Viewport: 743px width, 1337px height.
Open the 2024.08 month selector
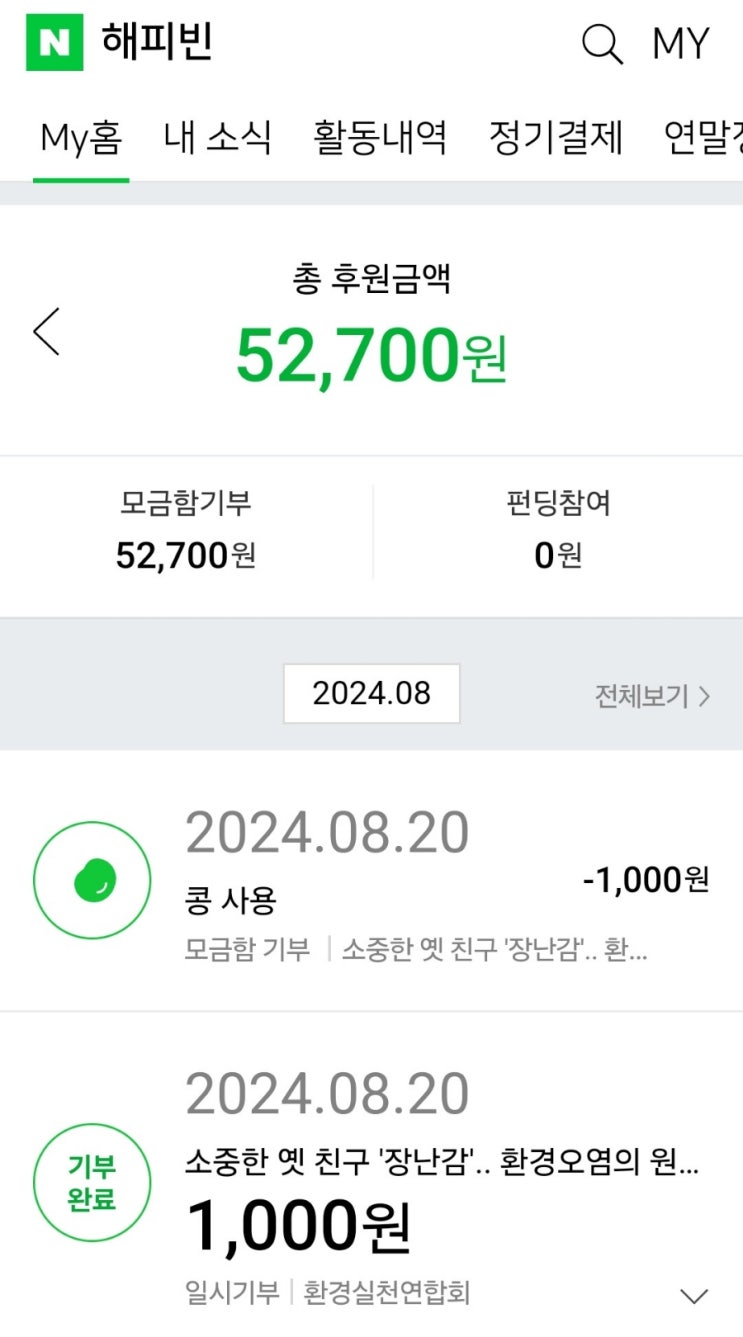[371, 693]
